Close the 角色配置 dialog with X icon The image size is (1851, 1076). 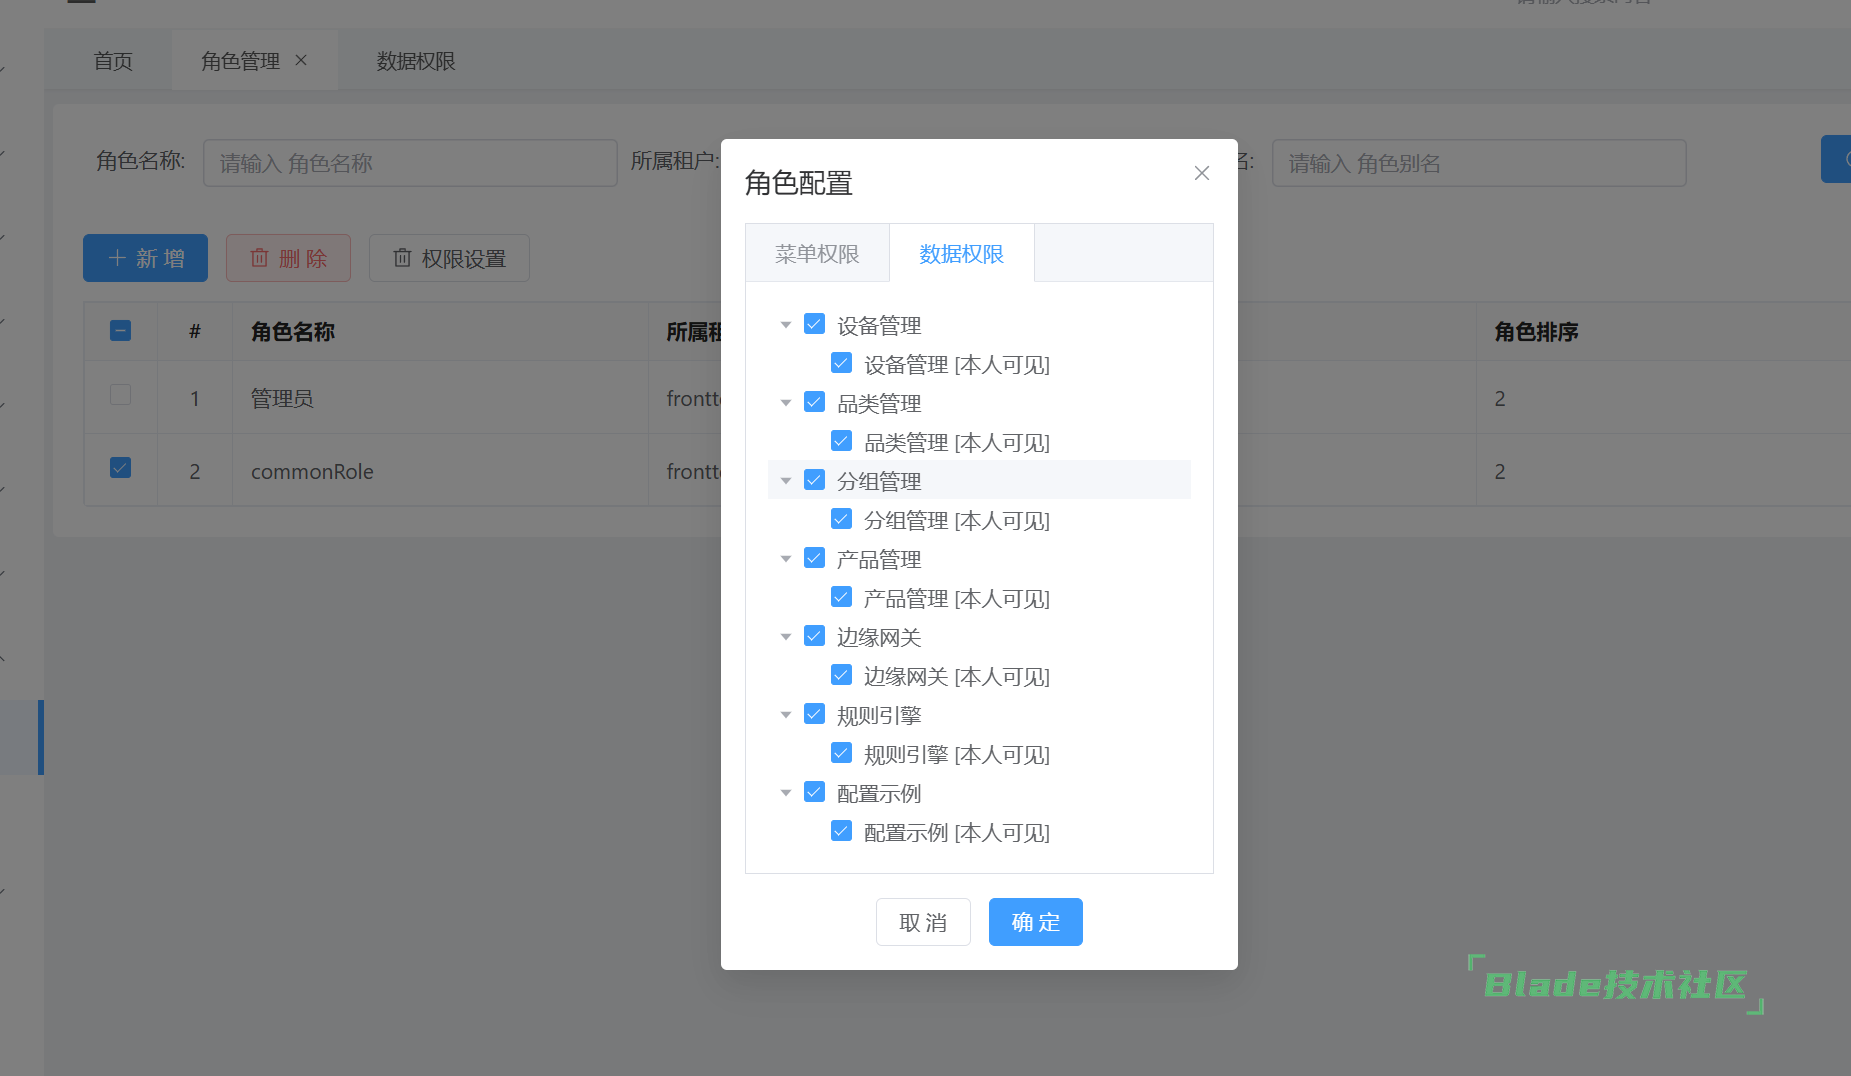click(1201, 173)
